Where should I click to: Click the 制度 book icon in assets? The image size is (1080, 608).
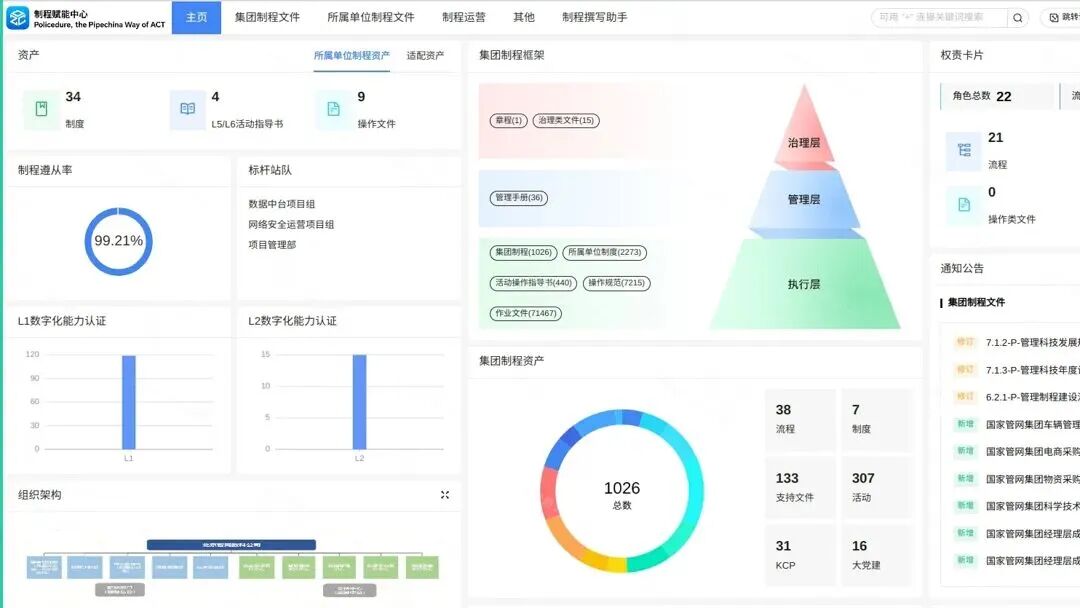pos(41,109)
